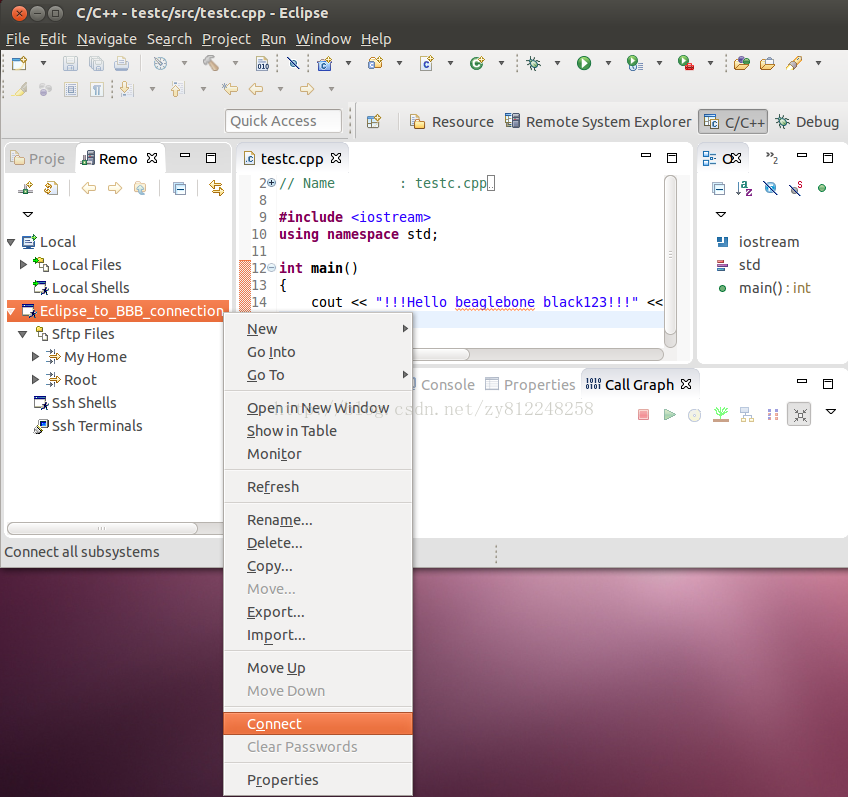The image size is (848, 797).
Task: Expand the My Home folder node
Action: pos(36,357)
